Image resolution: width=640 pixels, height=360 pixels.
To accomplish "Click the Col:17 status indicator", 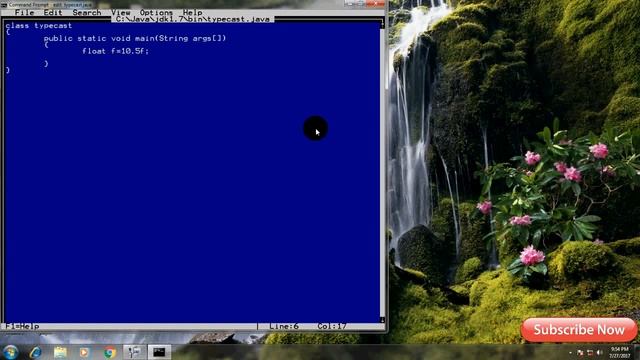I will pos(332,326).
